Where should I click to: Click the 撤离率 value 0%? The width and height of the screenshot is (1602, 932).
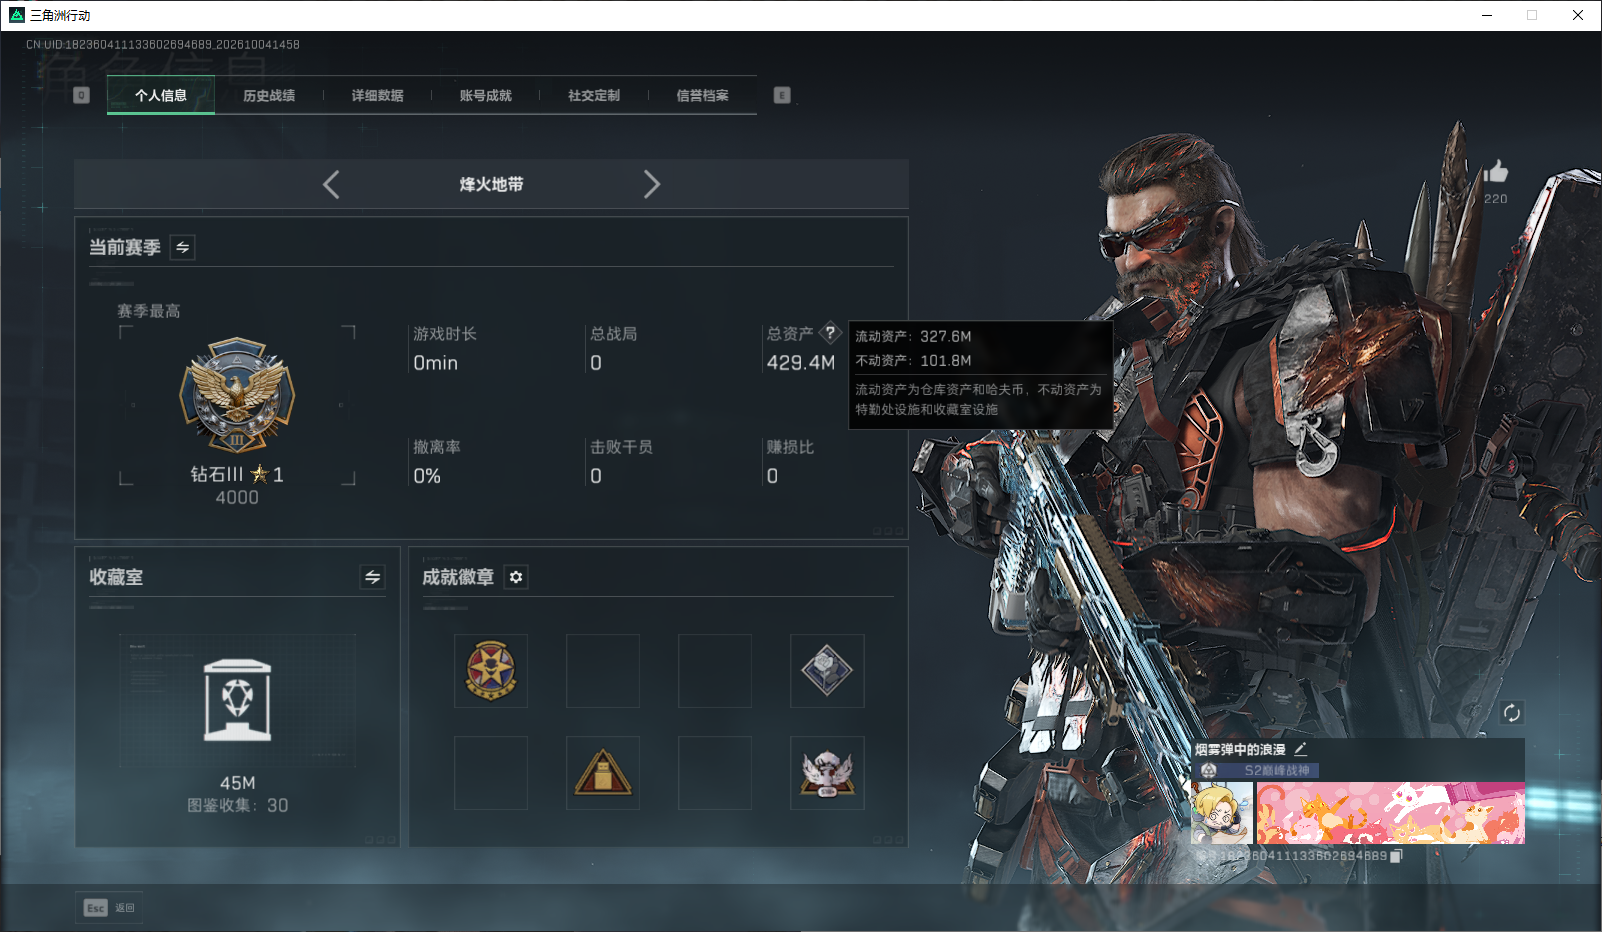(x=427, y=476)
